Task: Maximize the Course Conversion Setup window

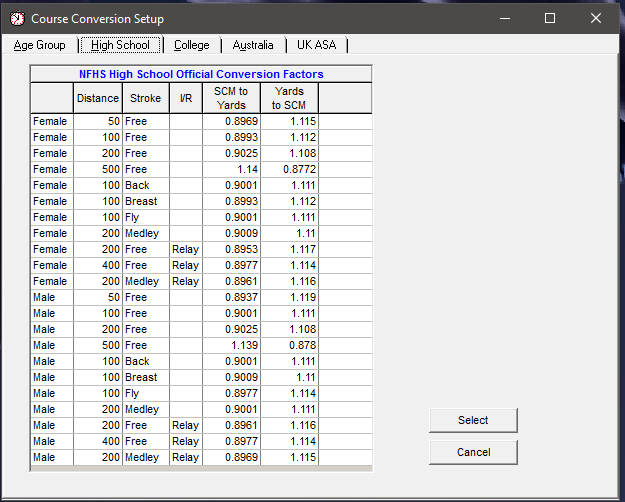Action: [550, 18]
